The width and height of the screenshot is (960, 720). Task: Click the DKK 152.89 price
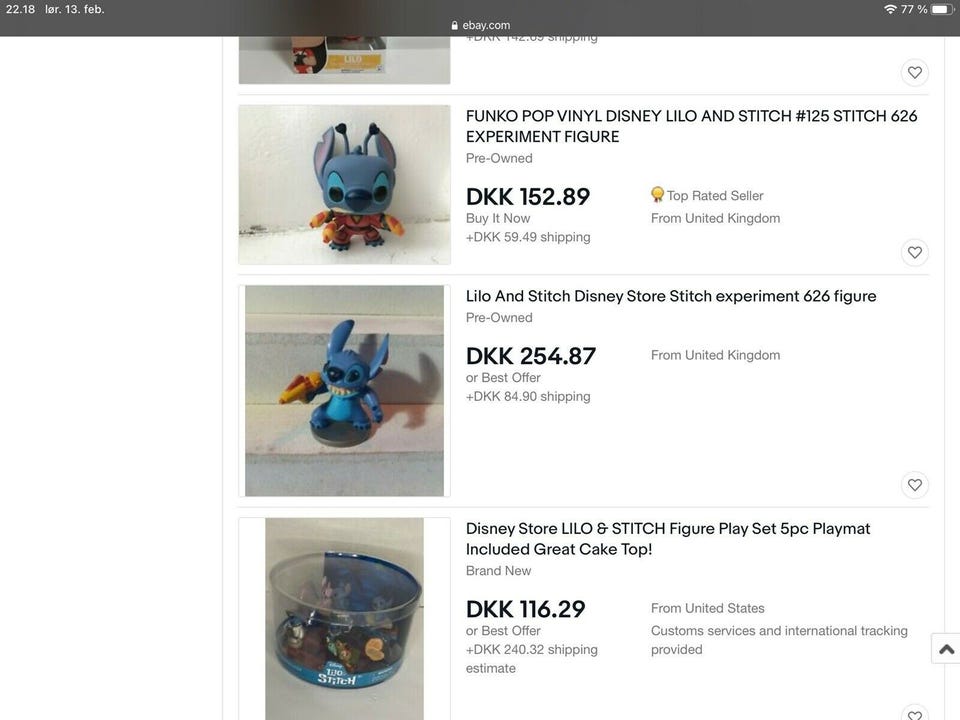pyautogui.click(x=528, y=197)
